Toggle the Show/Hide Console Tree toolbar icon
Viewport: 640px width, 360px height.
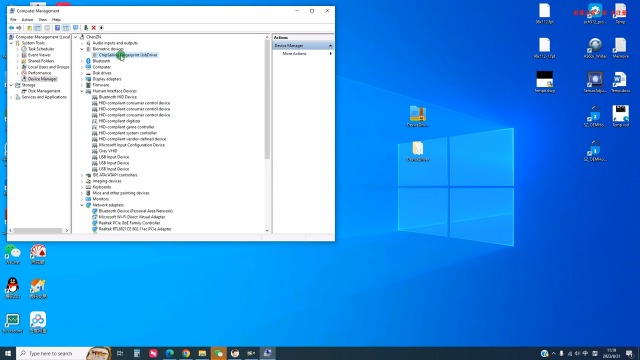[x=38, y=28]
